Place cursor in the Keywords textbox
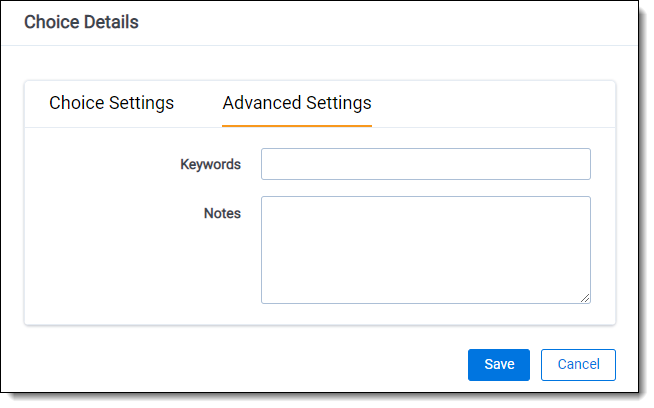Screen dimensions: 654x408 (x=425, y=164)
